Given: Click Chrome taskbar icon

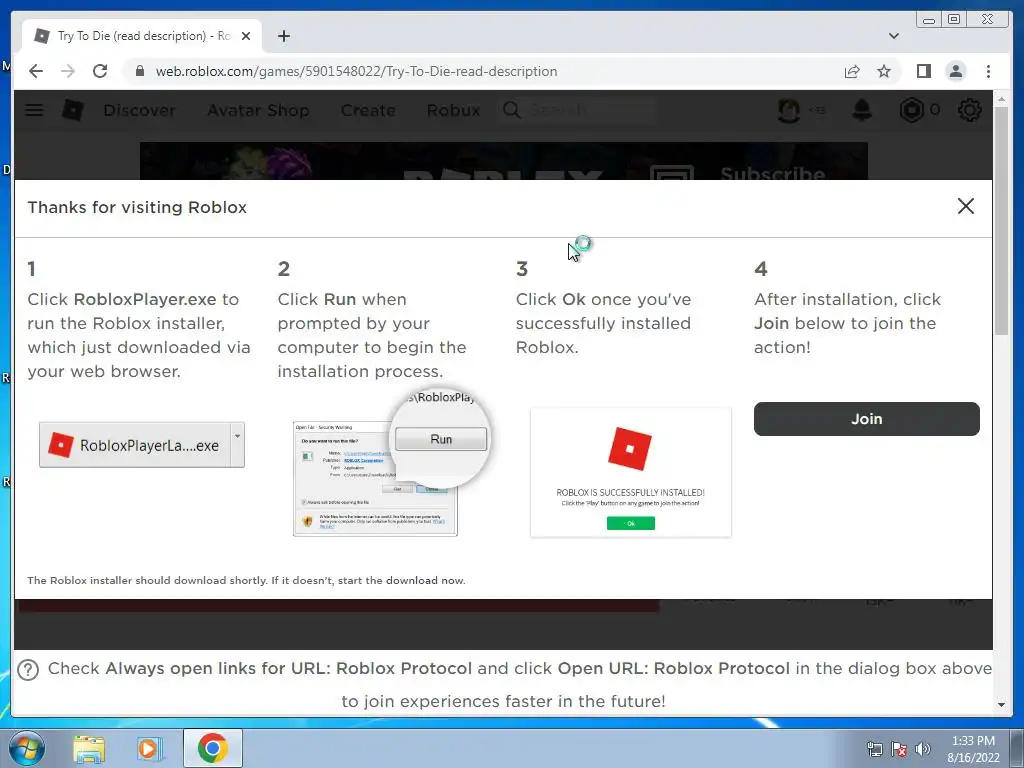Looking at the screenshot, I should [x=212, y=748].
